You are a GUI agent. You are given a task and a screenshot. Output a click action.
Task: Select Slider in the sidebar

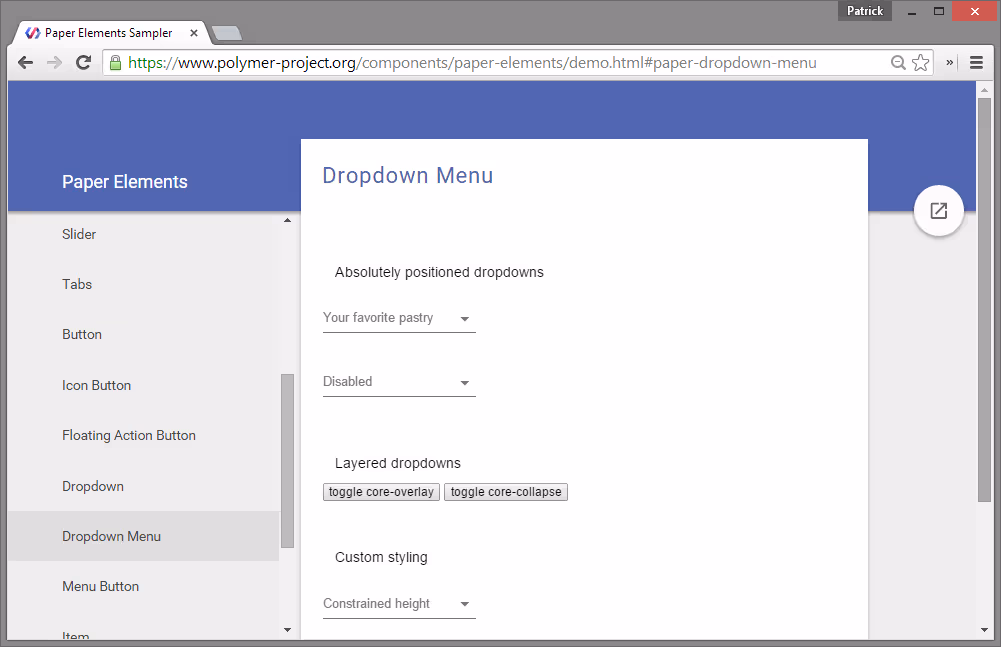[x=79, y=234]
